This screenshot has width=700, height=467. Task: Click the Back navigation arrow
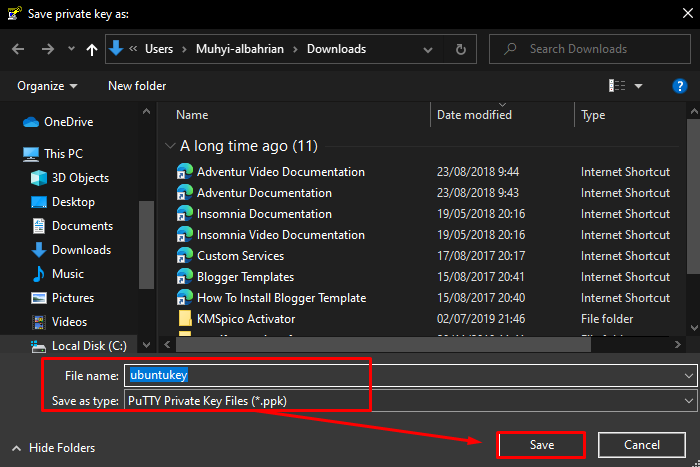pos(17,48)
